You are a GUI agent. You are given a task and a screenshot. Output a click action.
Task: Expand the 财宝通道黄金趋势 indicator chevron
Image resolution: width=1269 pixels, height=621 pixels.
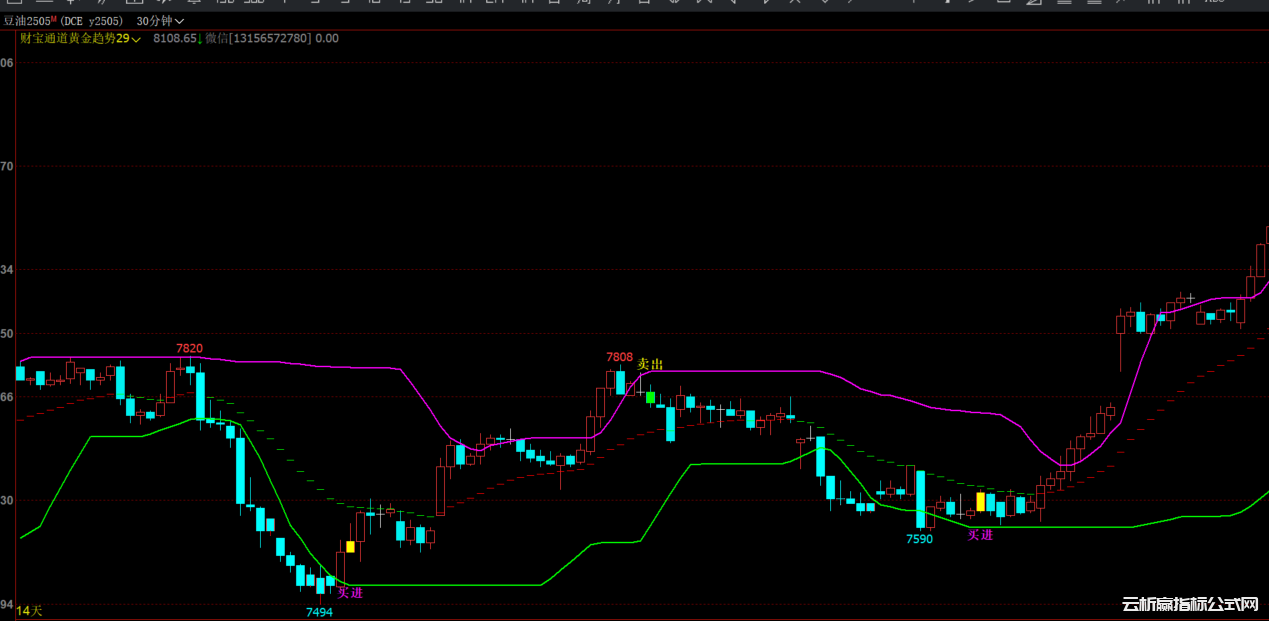pyautogui.click(x=136, y=39)
